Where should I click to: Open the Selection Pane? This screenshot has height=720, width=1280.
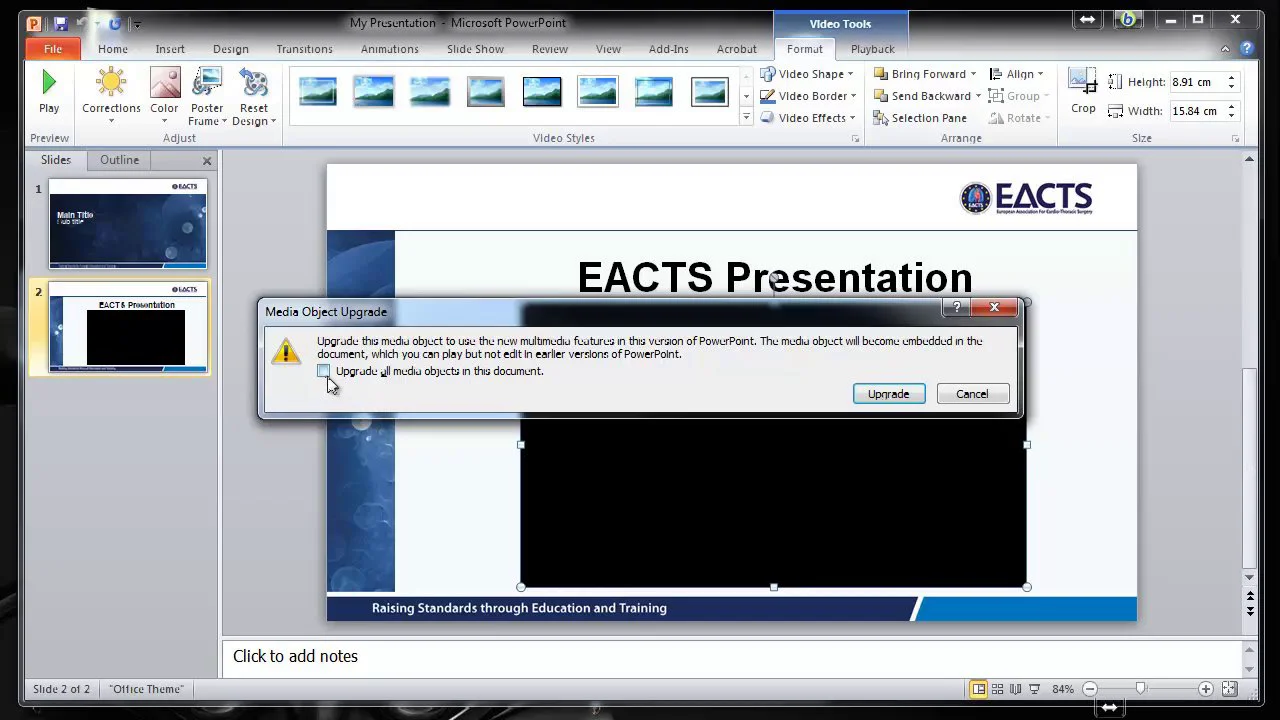(920, 118)
